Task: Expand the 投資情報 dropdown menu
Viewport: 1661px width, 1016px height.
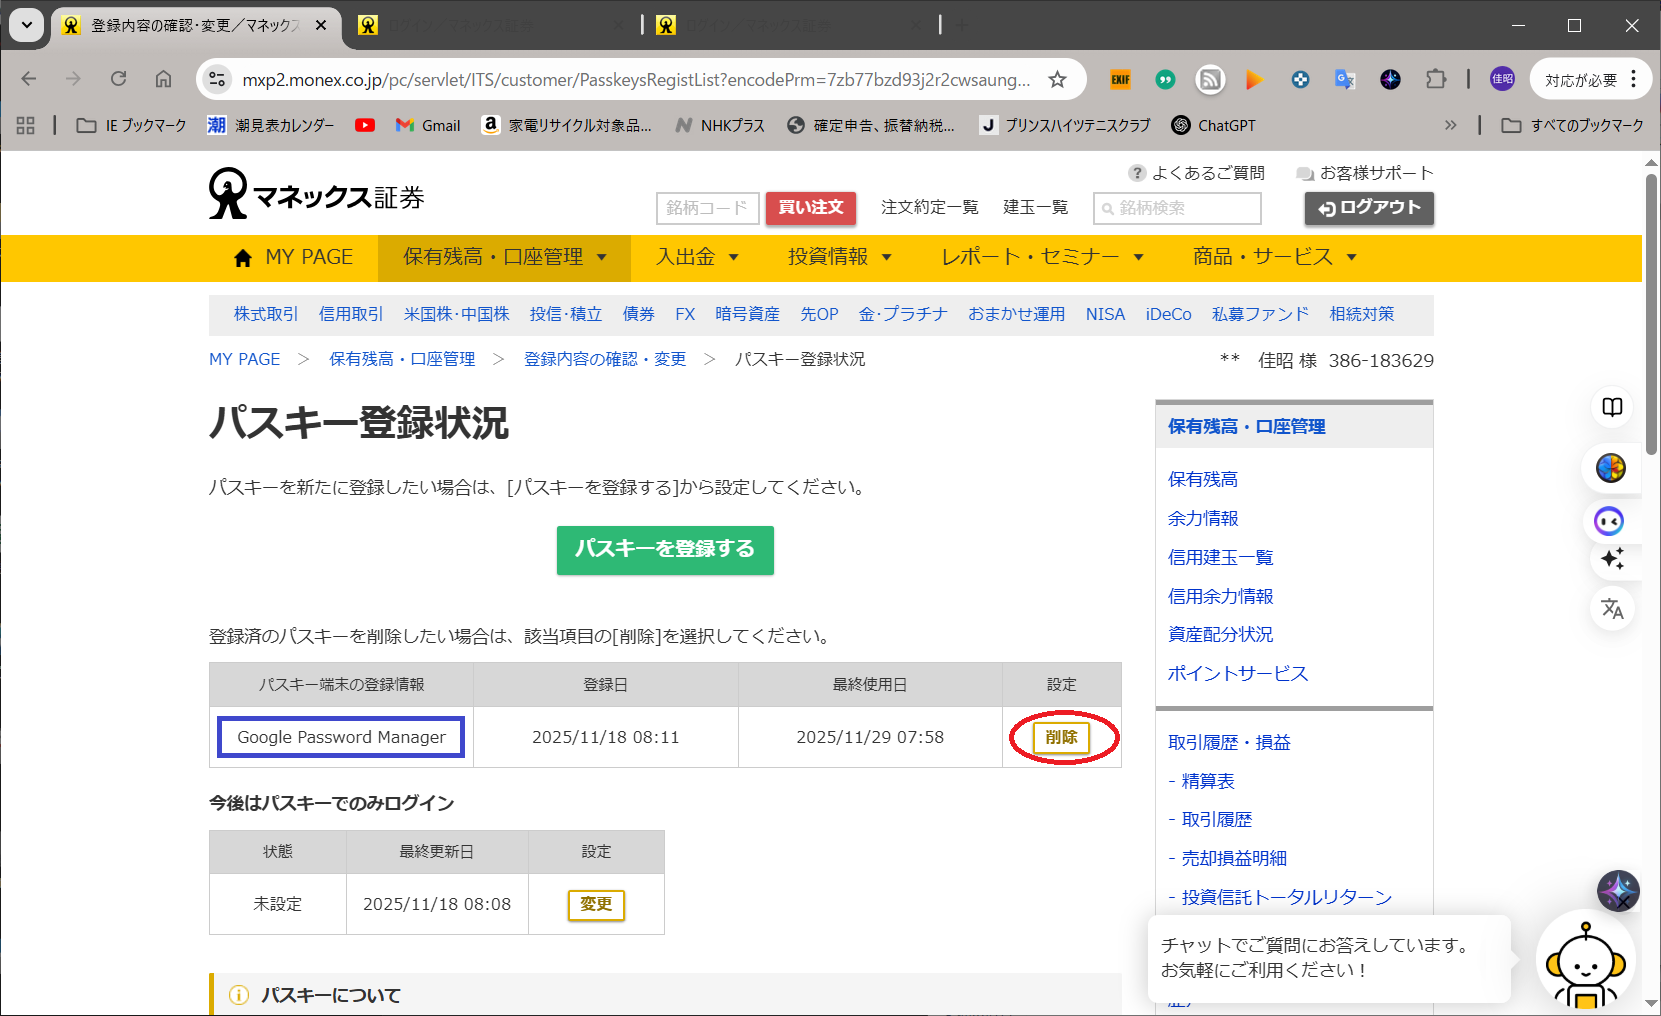Action: point(839,258)
